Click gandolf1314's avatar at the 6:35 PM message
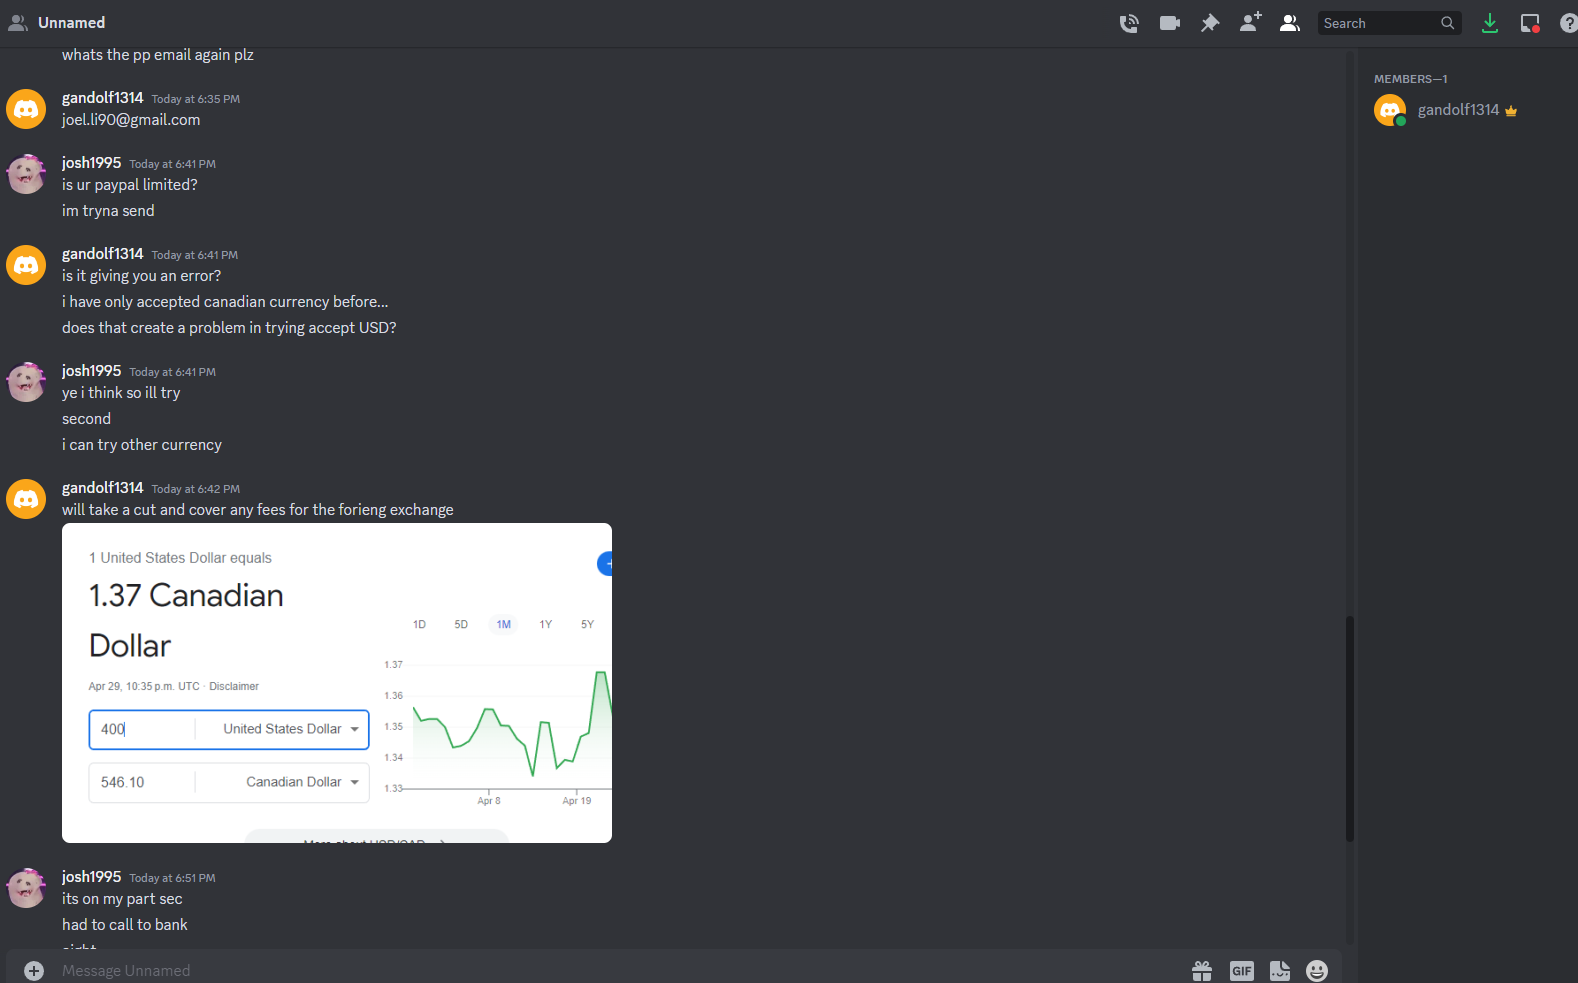Viewport: 1578px width, 983px height. (x=26, y=108)
